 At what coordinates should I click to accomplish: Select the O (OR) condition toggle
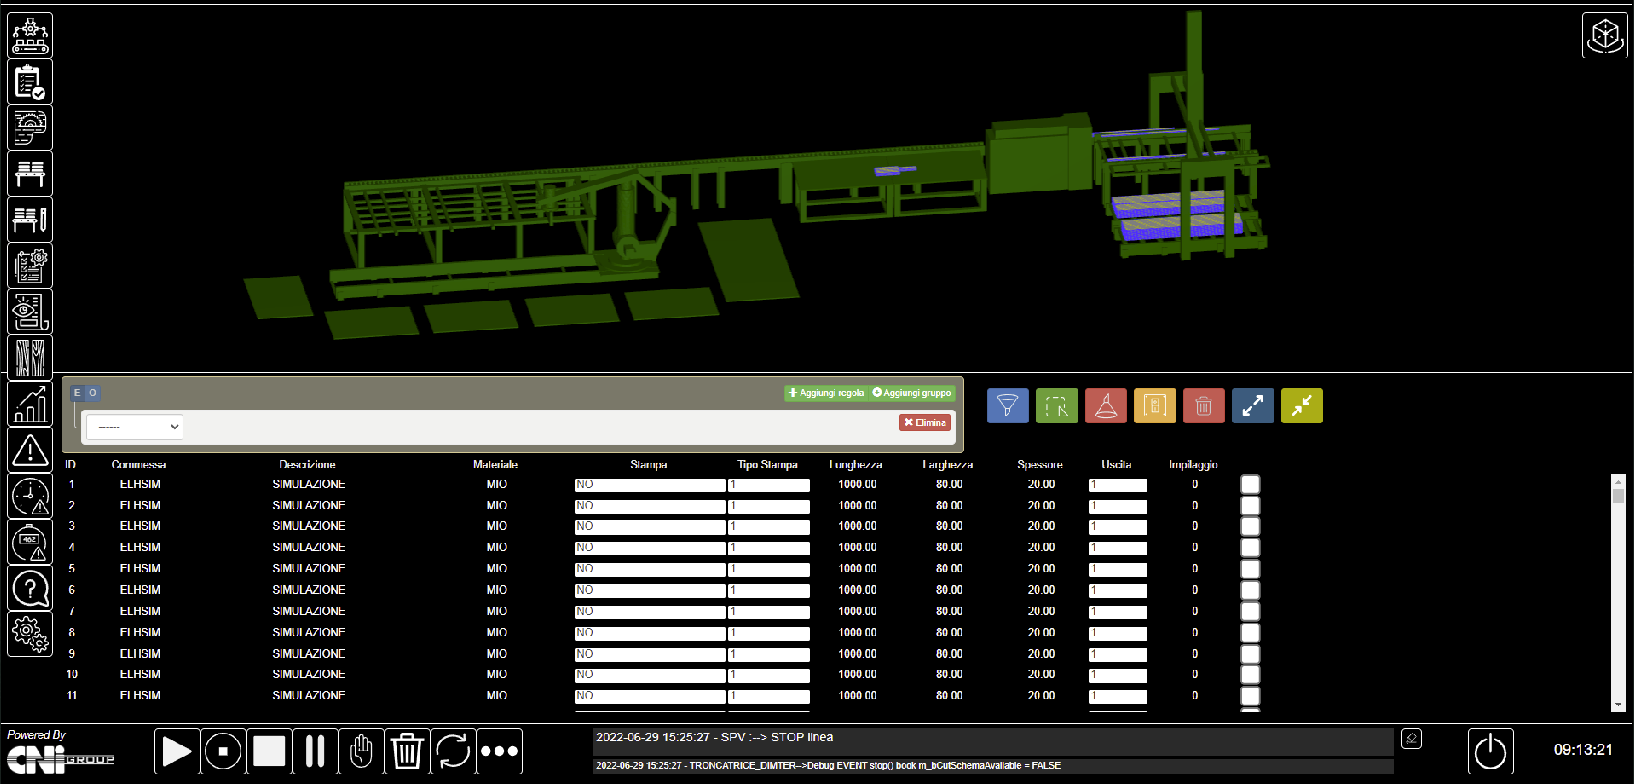pos(92,393)
